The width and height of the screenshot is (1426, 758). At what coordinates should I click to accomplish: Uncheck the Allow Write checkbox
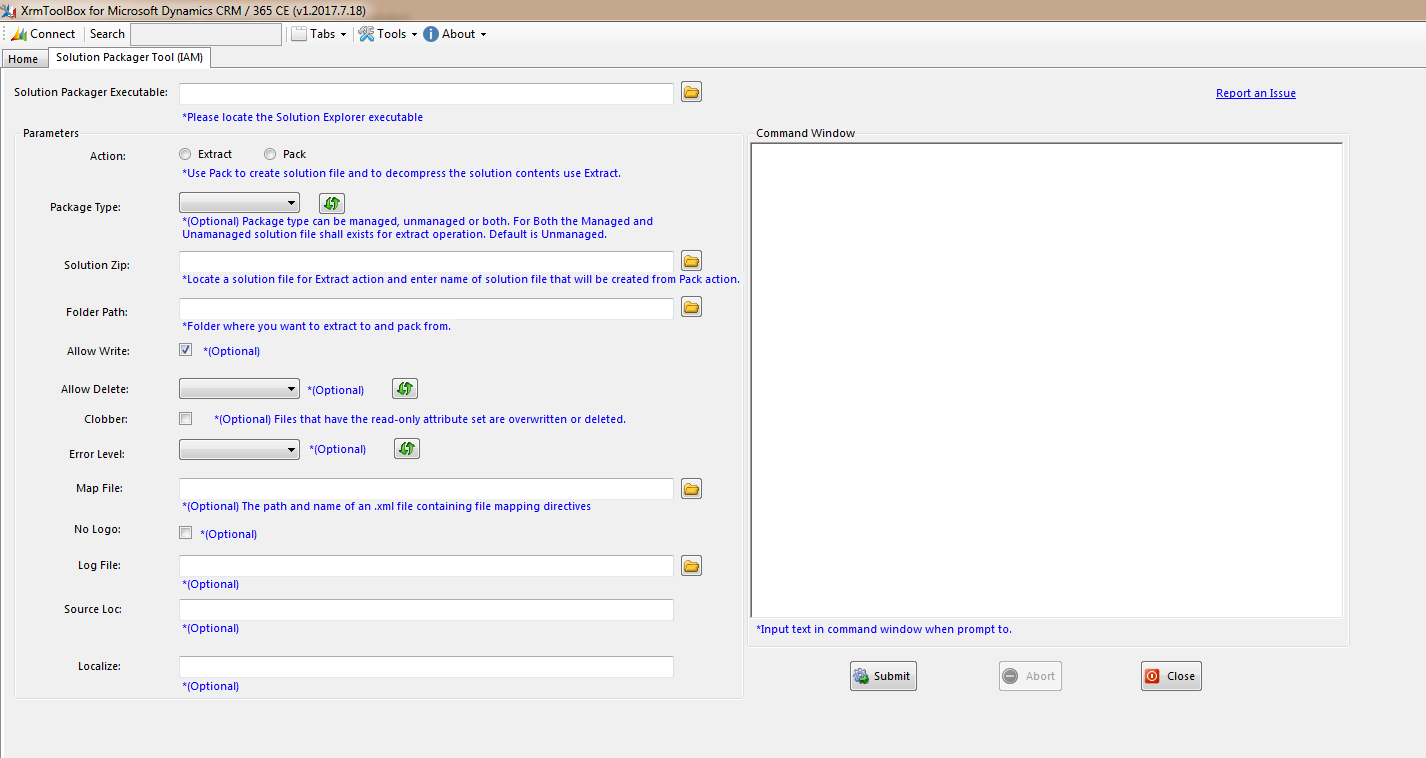tap(185, 350)
